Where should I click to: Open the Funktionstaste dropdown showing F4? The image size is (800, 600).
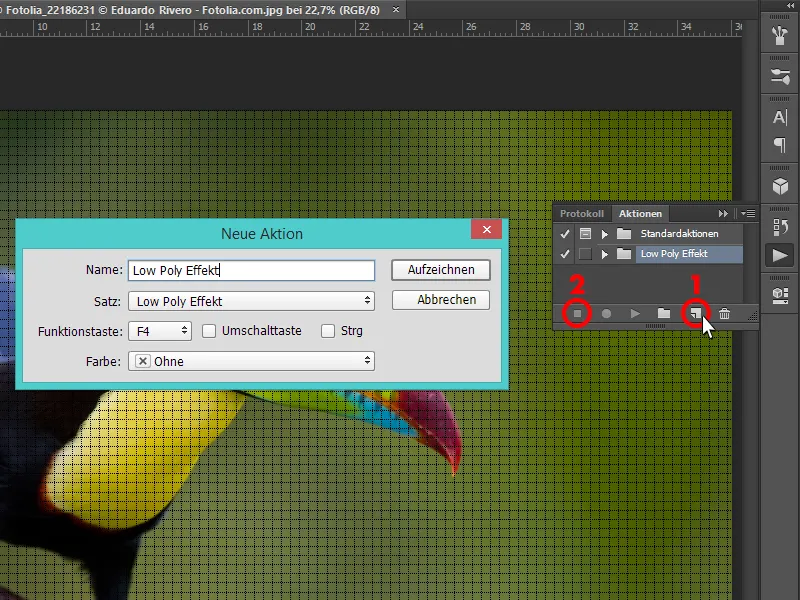pos(160,330)
